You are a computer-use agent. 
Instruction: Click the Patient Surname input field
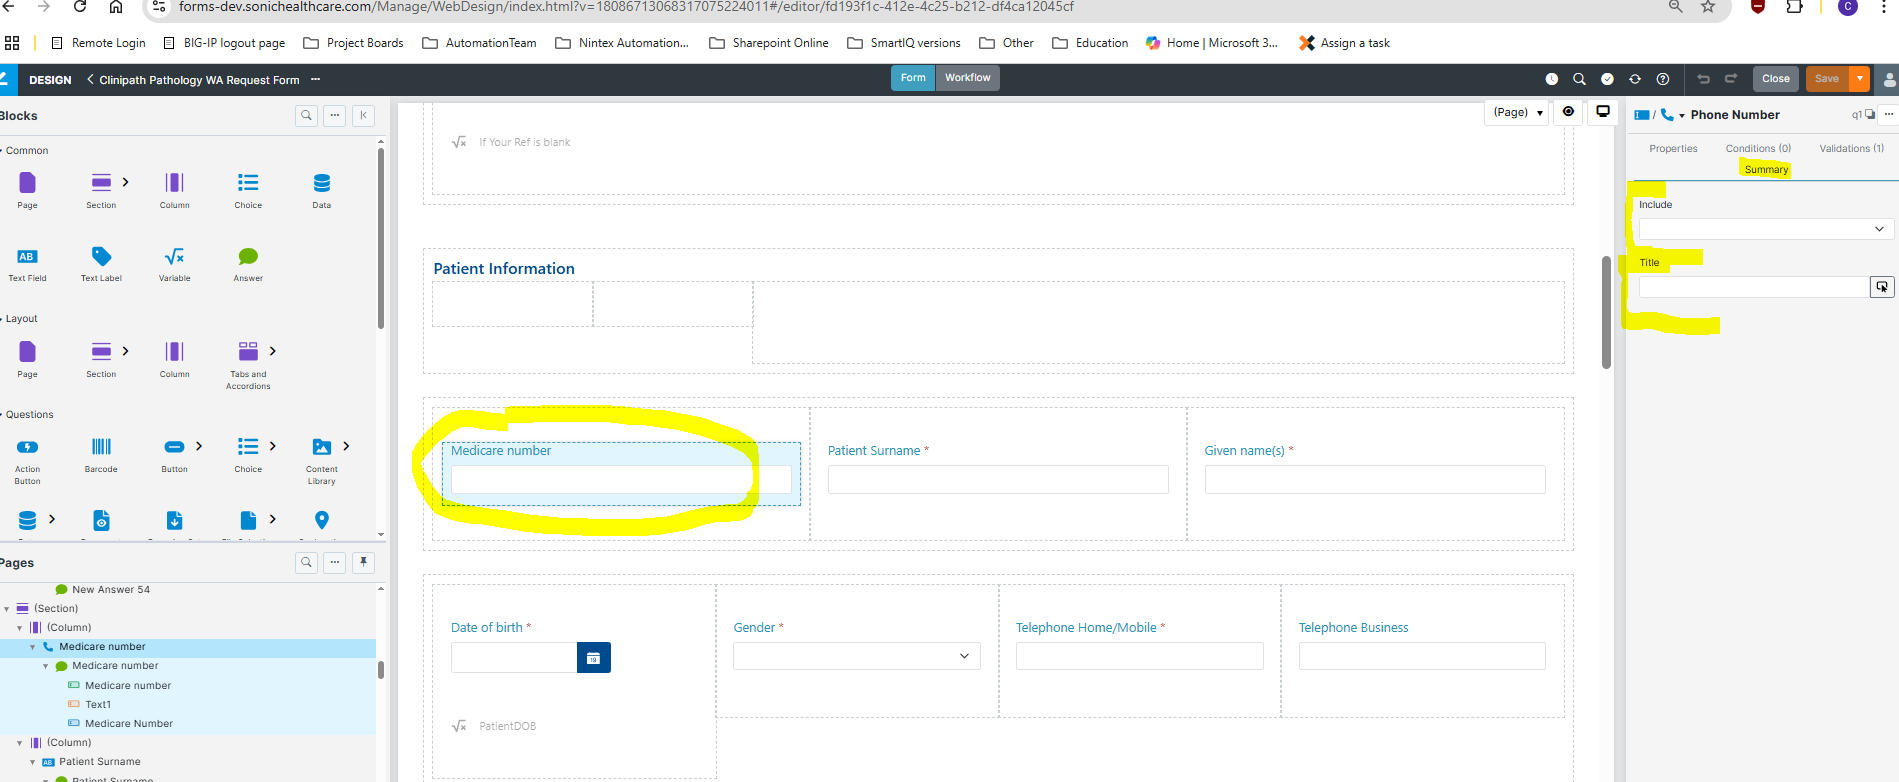997,480
